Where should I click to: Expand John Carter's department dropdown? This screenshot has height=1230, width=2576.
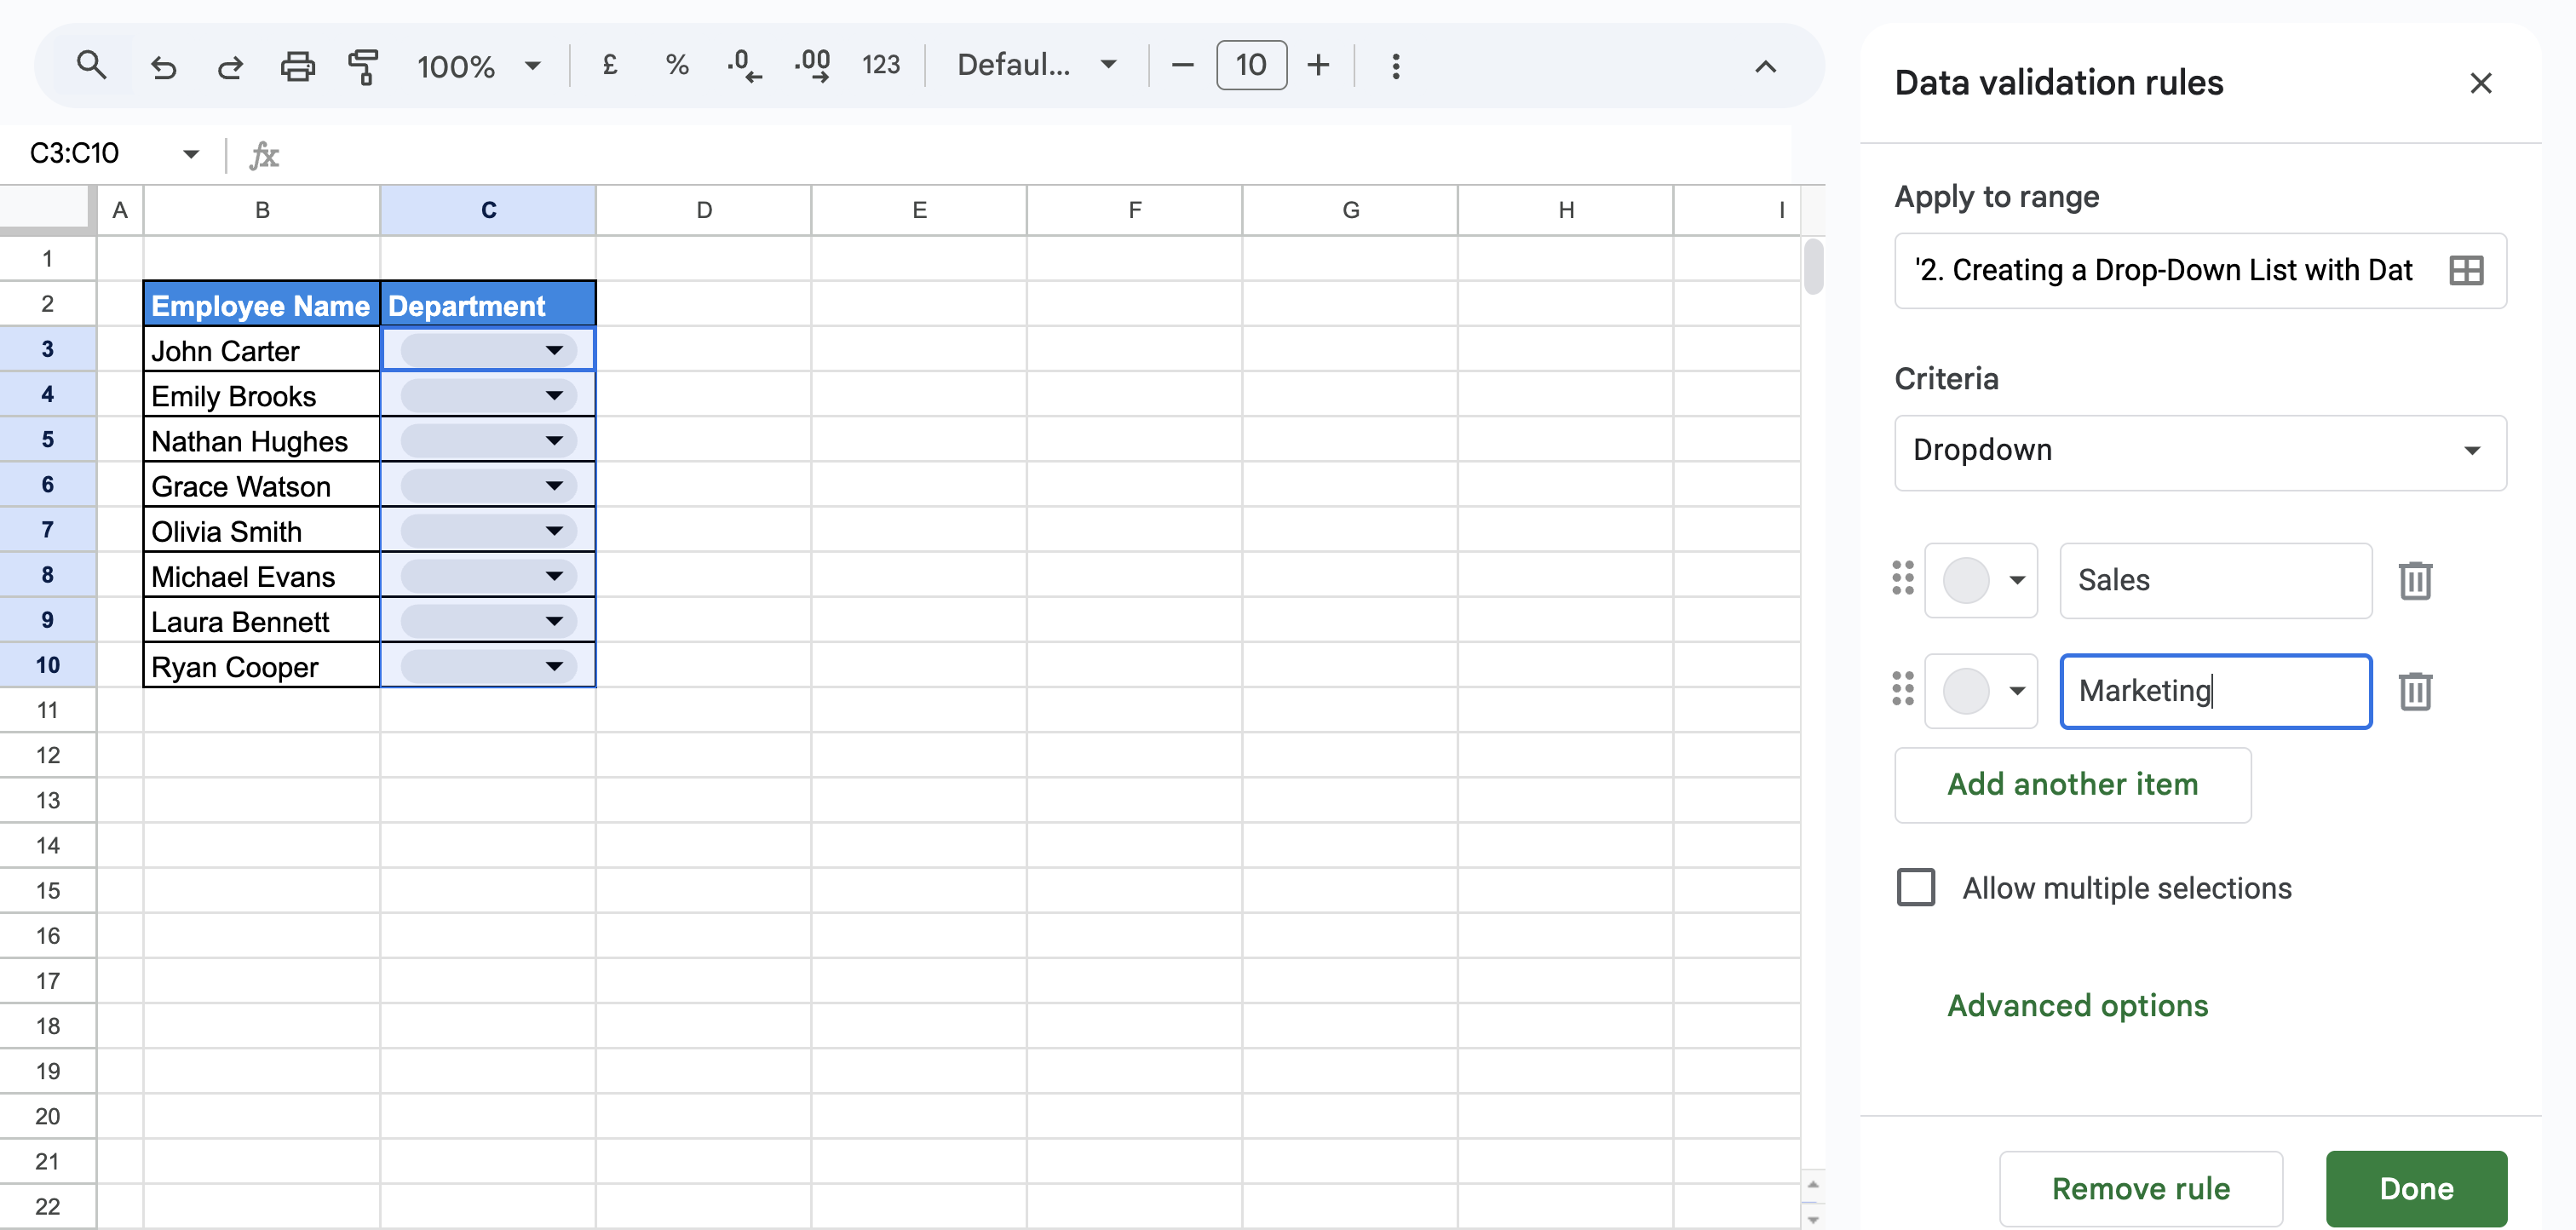click(554, 350)
